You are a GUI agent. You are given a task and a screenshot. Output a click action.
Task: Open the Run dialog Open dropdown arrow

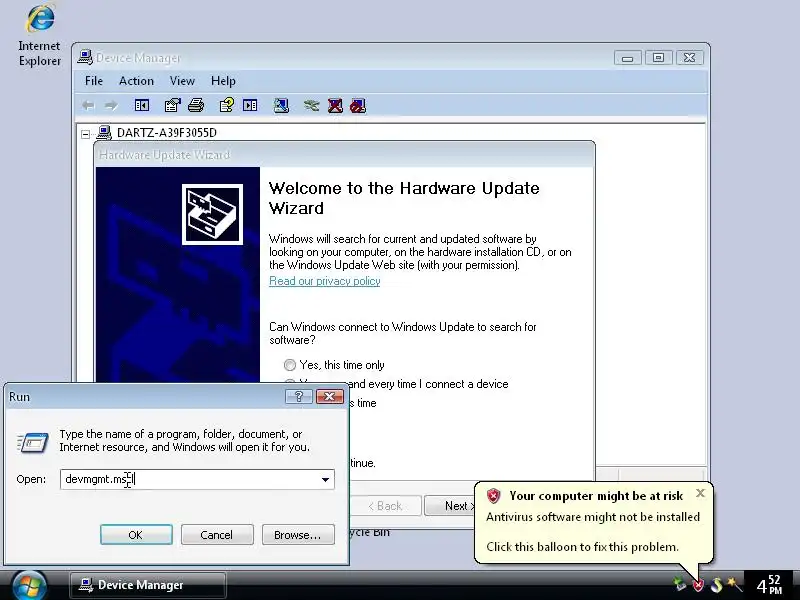325,479
